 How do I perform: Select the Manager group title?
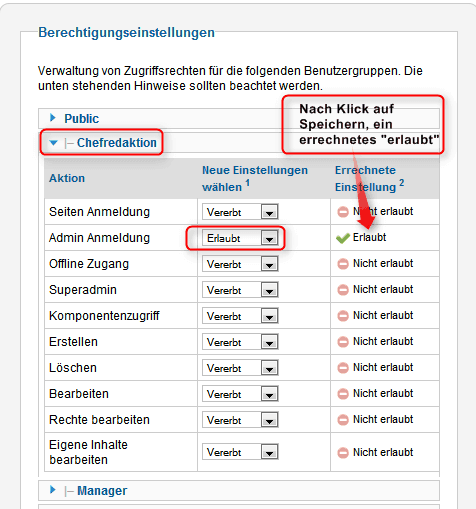[102, 491]
